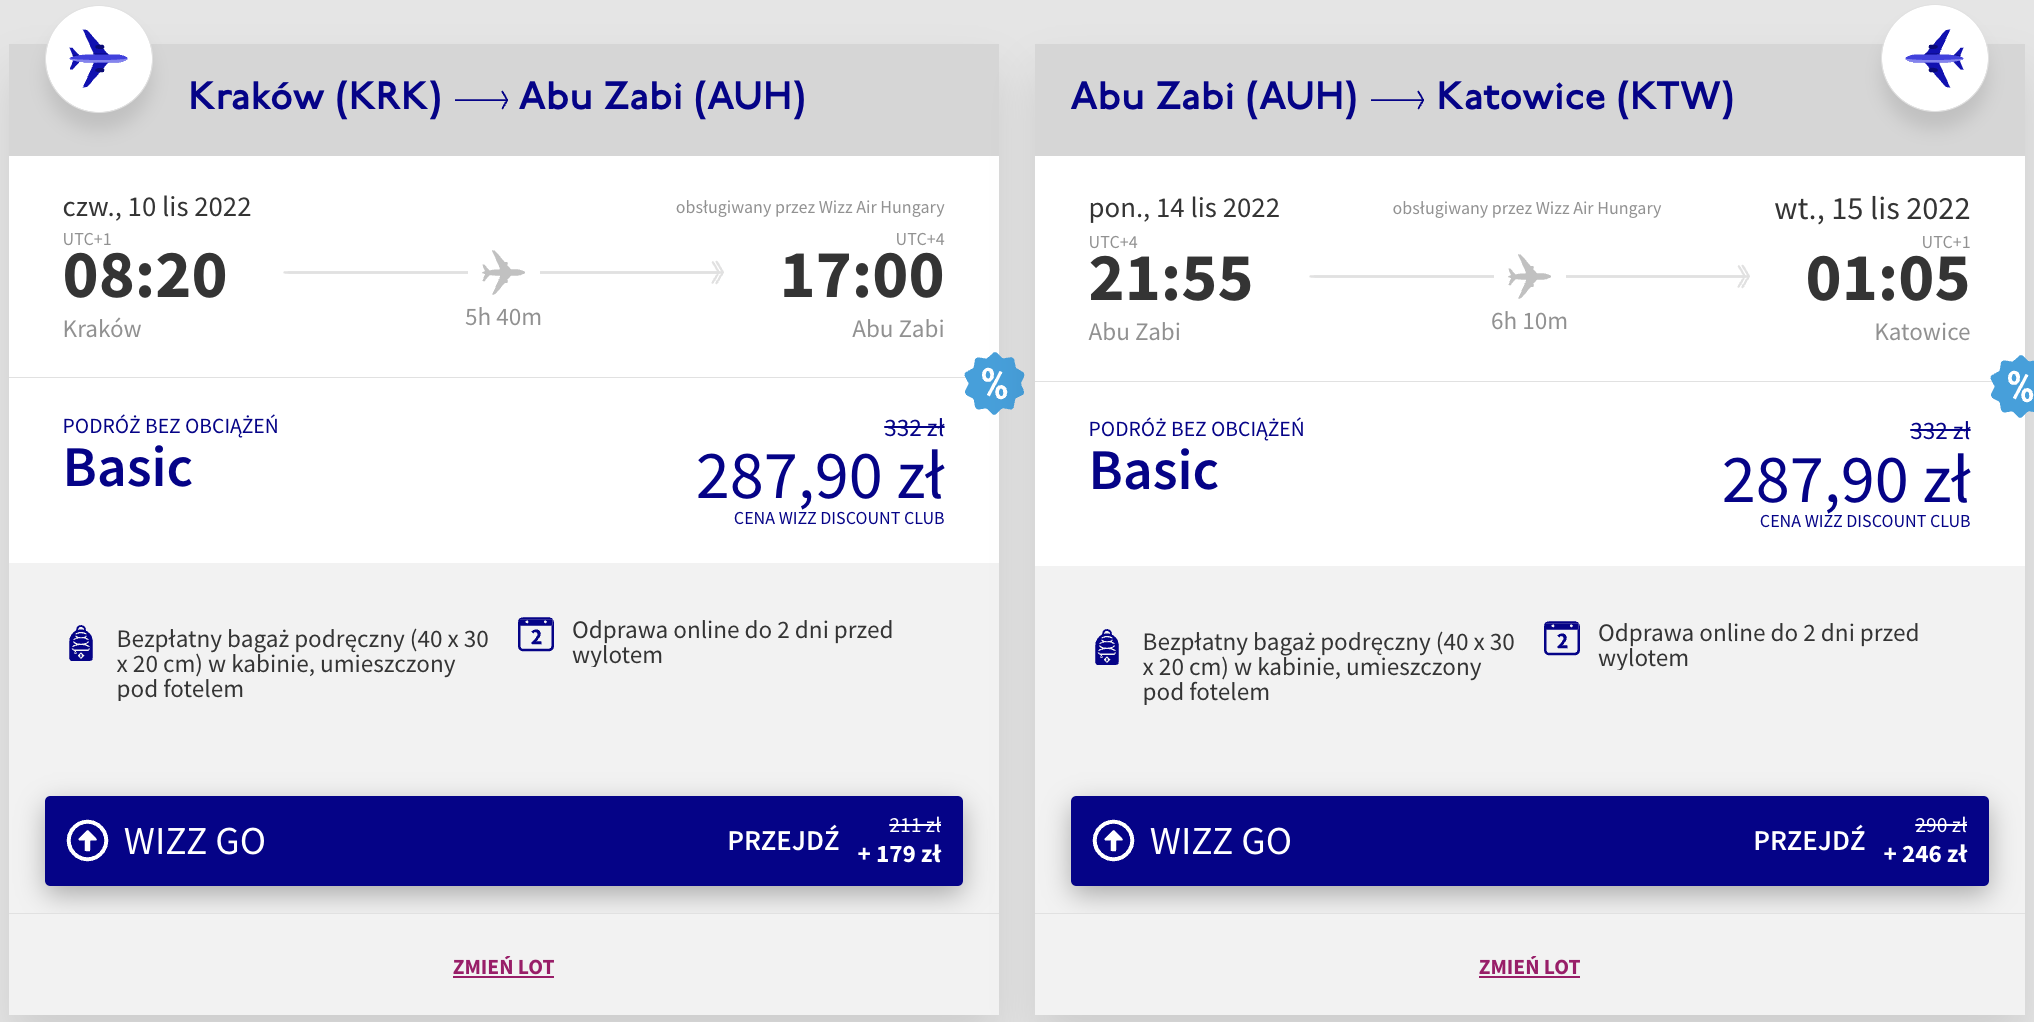Click the online check-in calendar icon, return flight
This screenshot has width=2034, height=1022.
point(1562,637)
